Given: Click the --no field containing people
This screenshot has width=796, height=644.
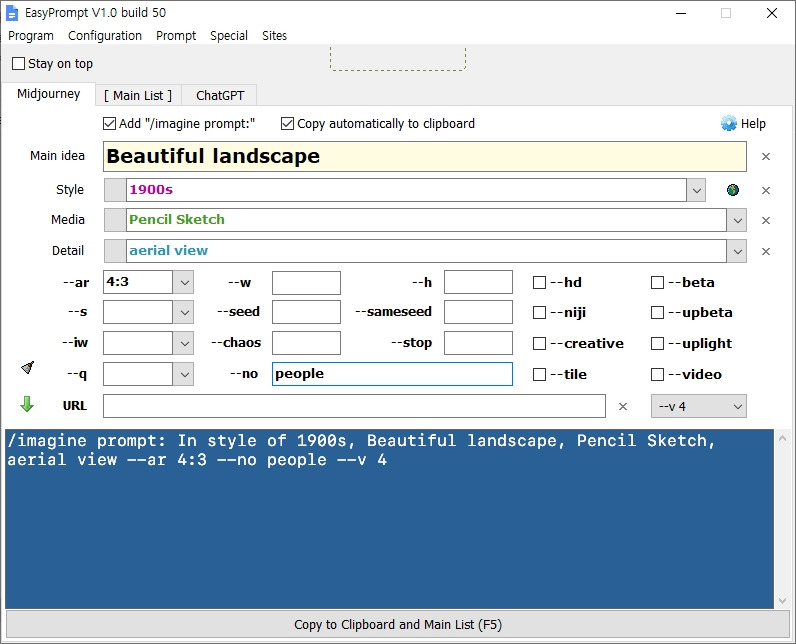Looking at the screenshot, I should (392, 374).
